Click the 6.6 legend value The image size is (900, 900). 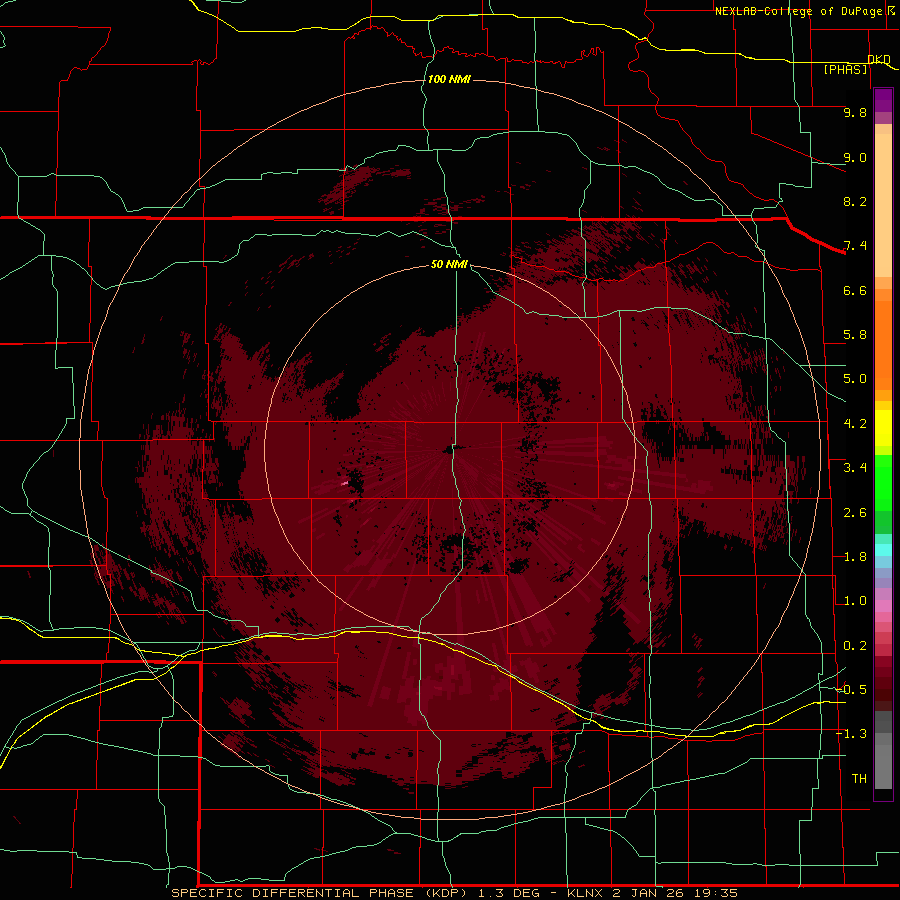click(x=855, y=290)
